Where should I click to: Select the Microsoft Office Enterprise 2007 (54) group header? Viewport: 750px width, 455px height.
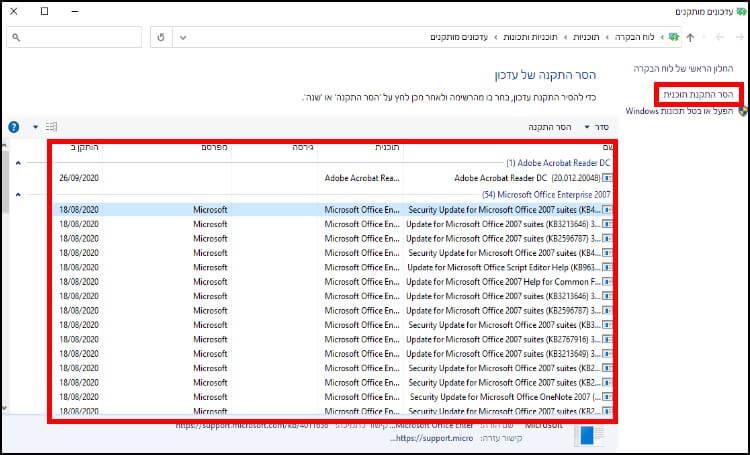546,195
